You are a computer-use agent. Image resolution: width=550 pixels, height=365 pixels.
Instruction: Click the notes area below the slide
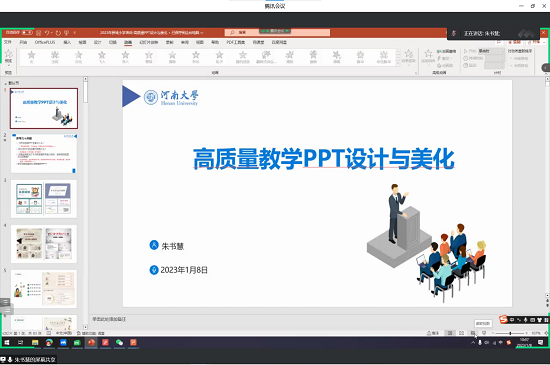pos(281,319)
